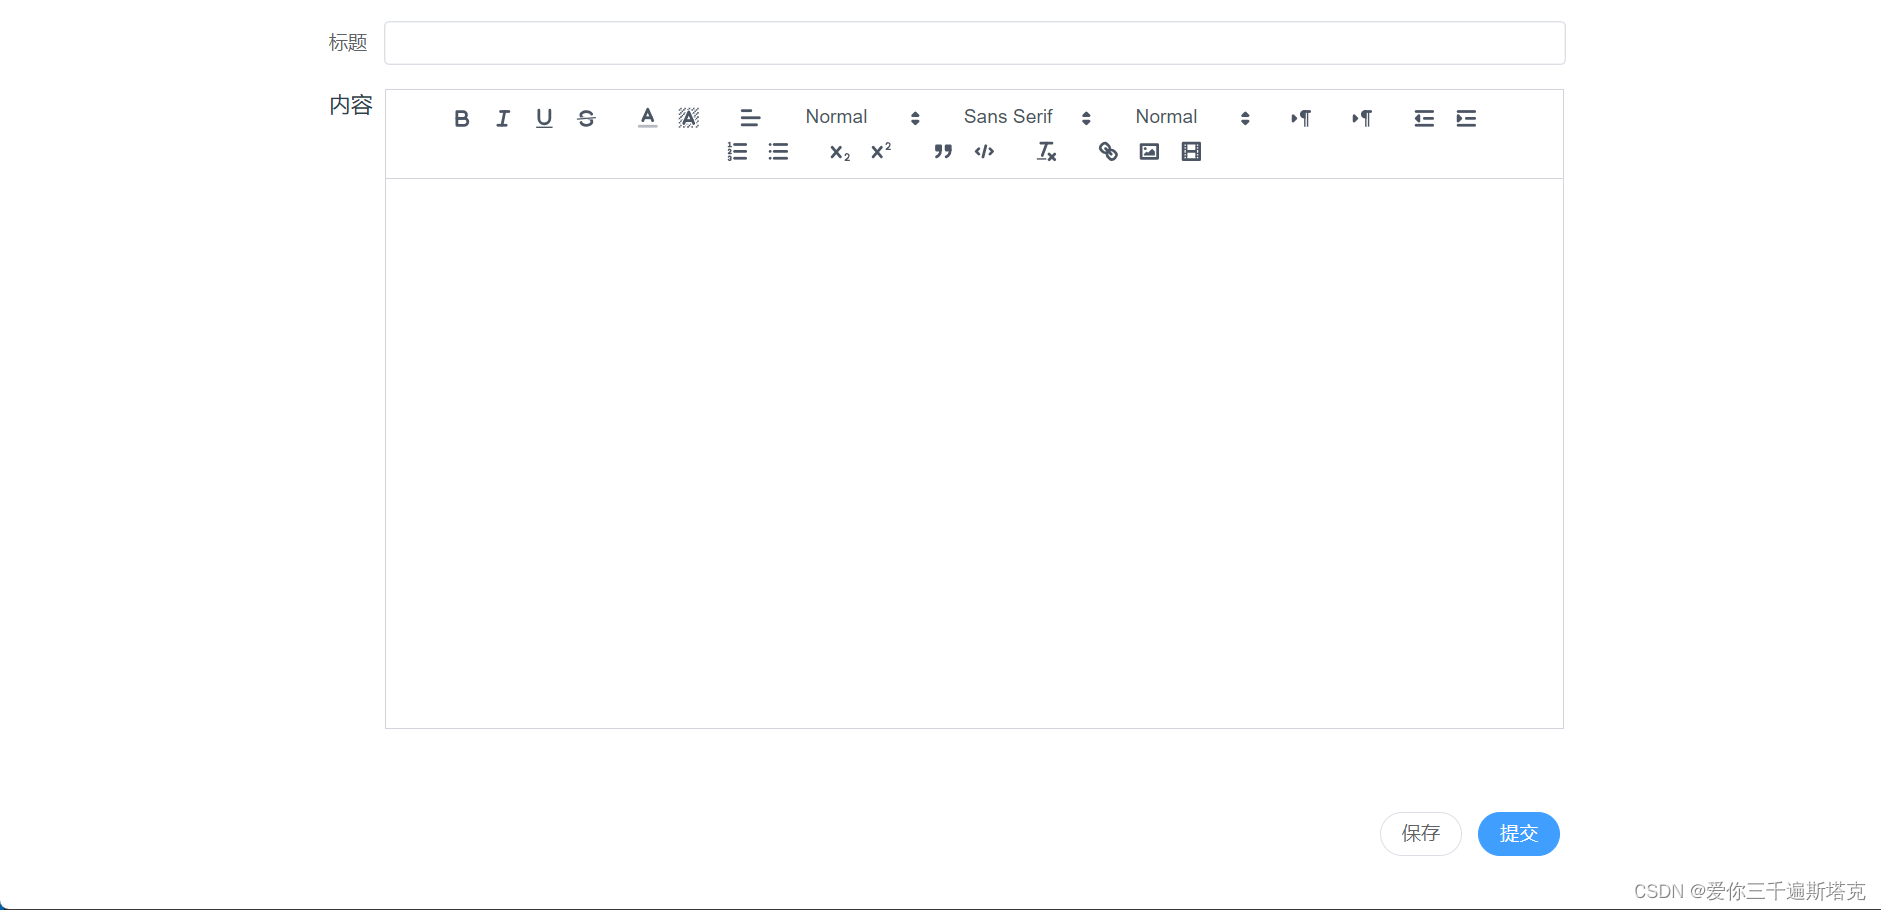Insert a hyperlink
Viewport: 1881px width, 910px height.
click(x=1108, y=152)
